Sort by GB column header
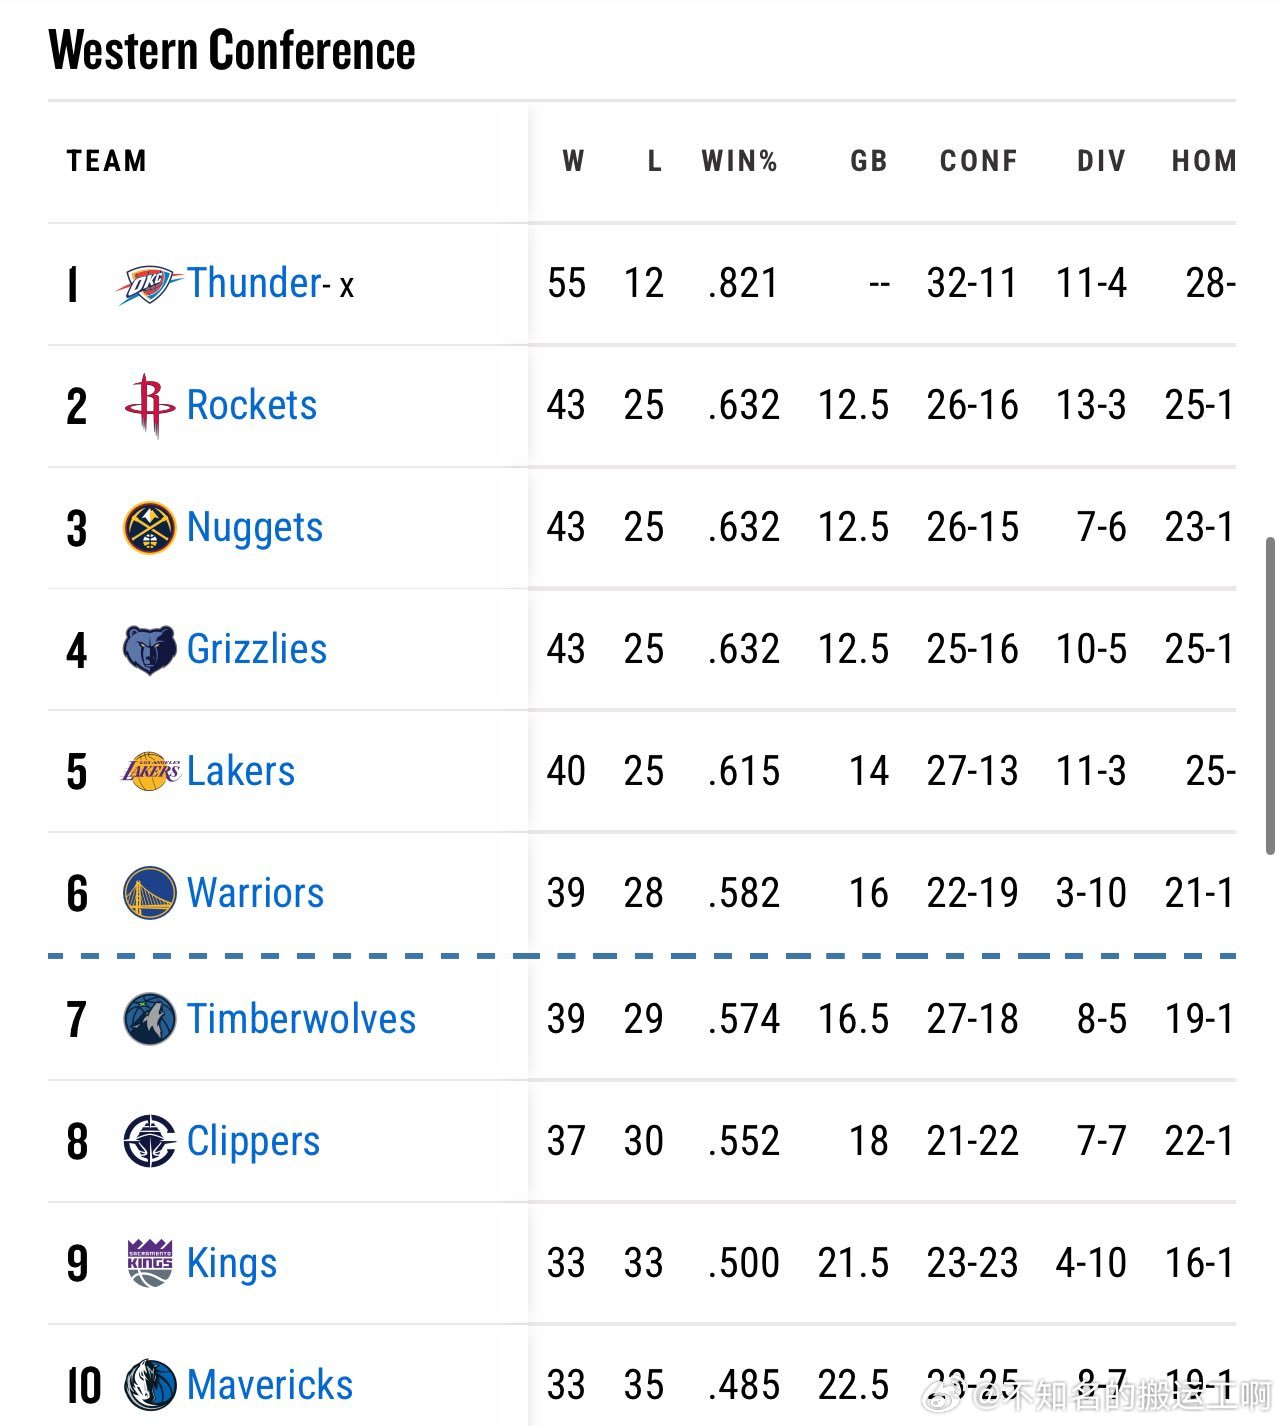Viewport: 1284px width, 1426px height. click(868, 161)
